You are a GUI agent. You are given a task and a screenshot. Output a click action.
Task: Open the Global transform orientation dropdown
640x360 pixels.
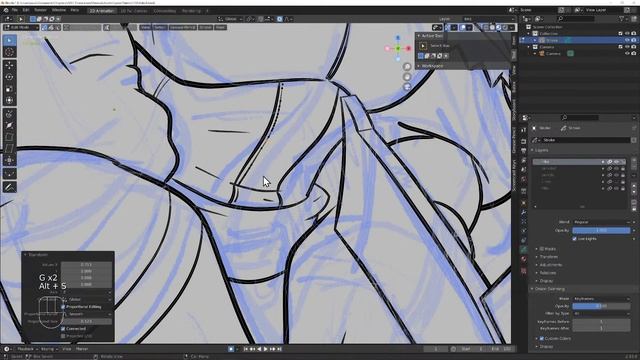[230, 19]
